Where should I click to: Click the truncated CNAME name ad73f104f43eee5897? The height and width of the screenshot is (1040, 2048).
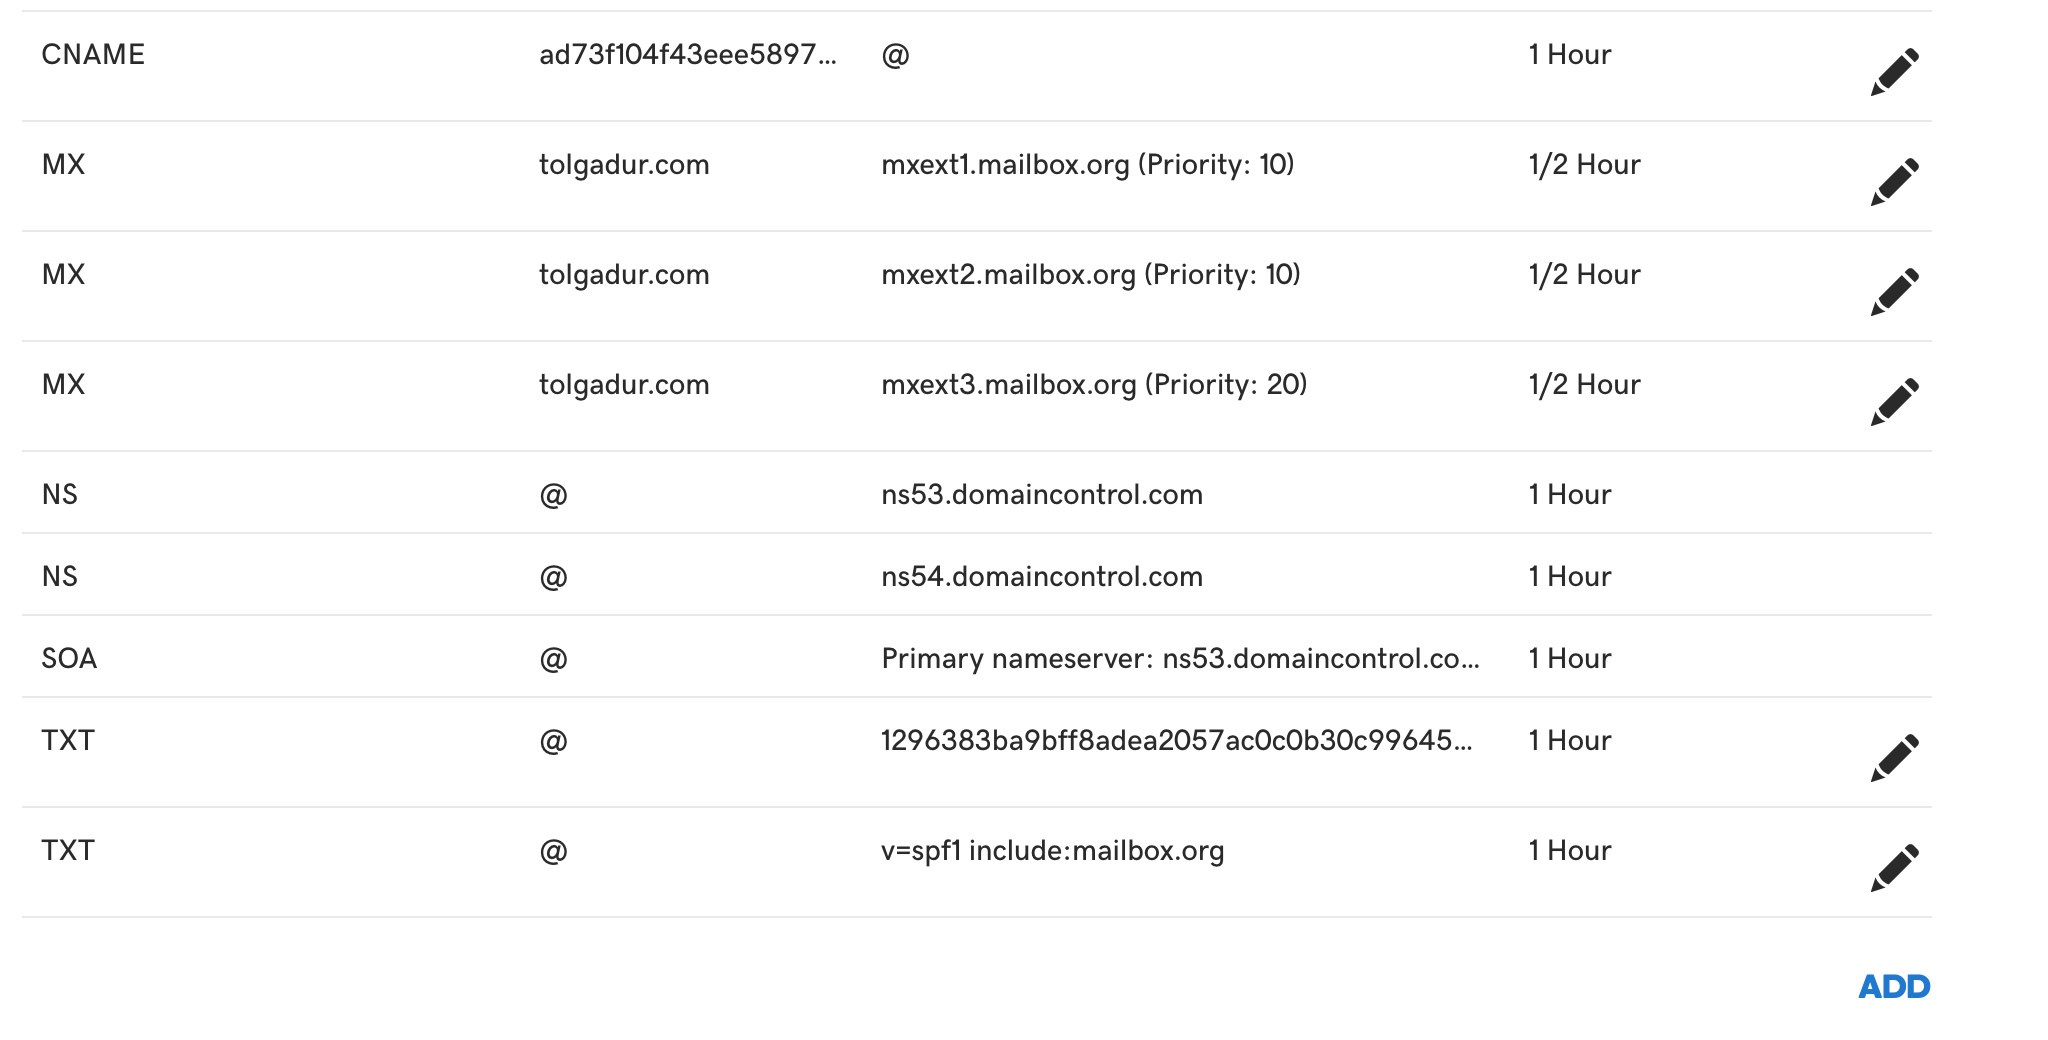(x=688, y=55)
